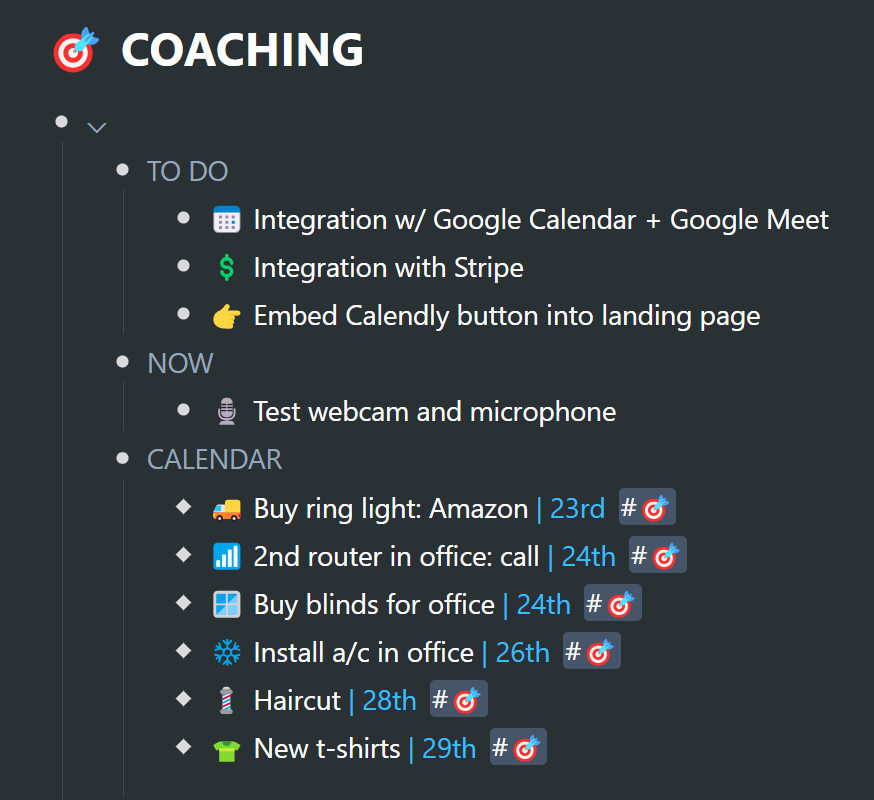Screen dimensions: 874x800
Task: Click the 26th date on Install a/c
Action: 522,652
